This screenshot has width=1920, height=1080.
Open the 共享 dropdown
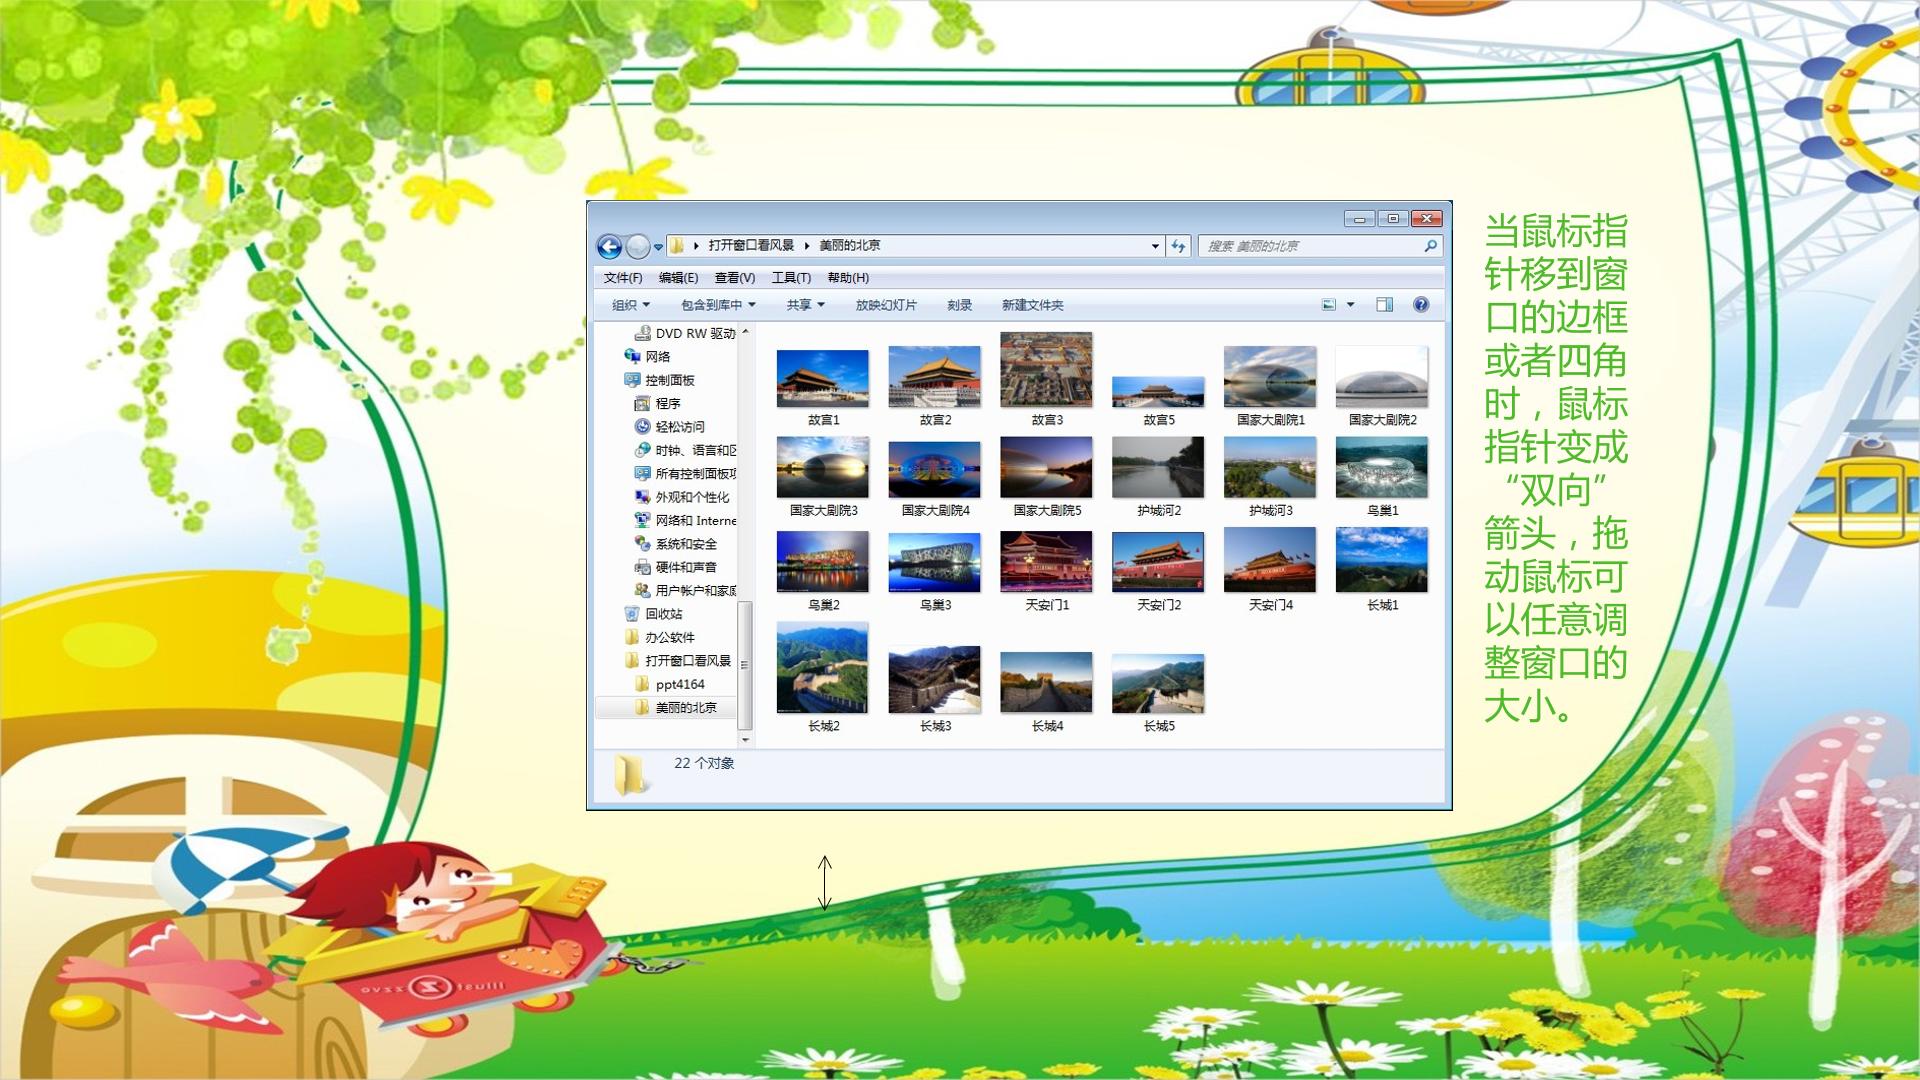pos(805,305)
